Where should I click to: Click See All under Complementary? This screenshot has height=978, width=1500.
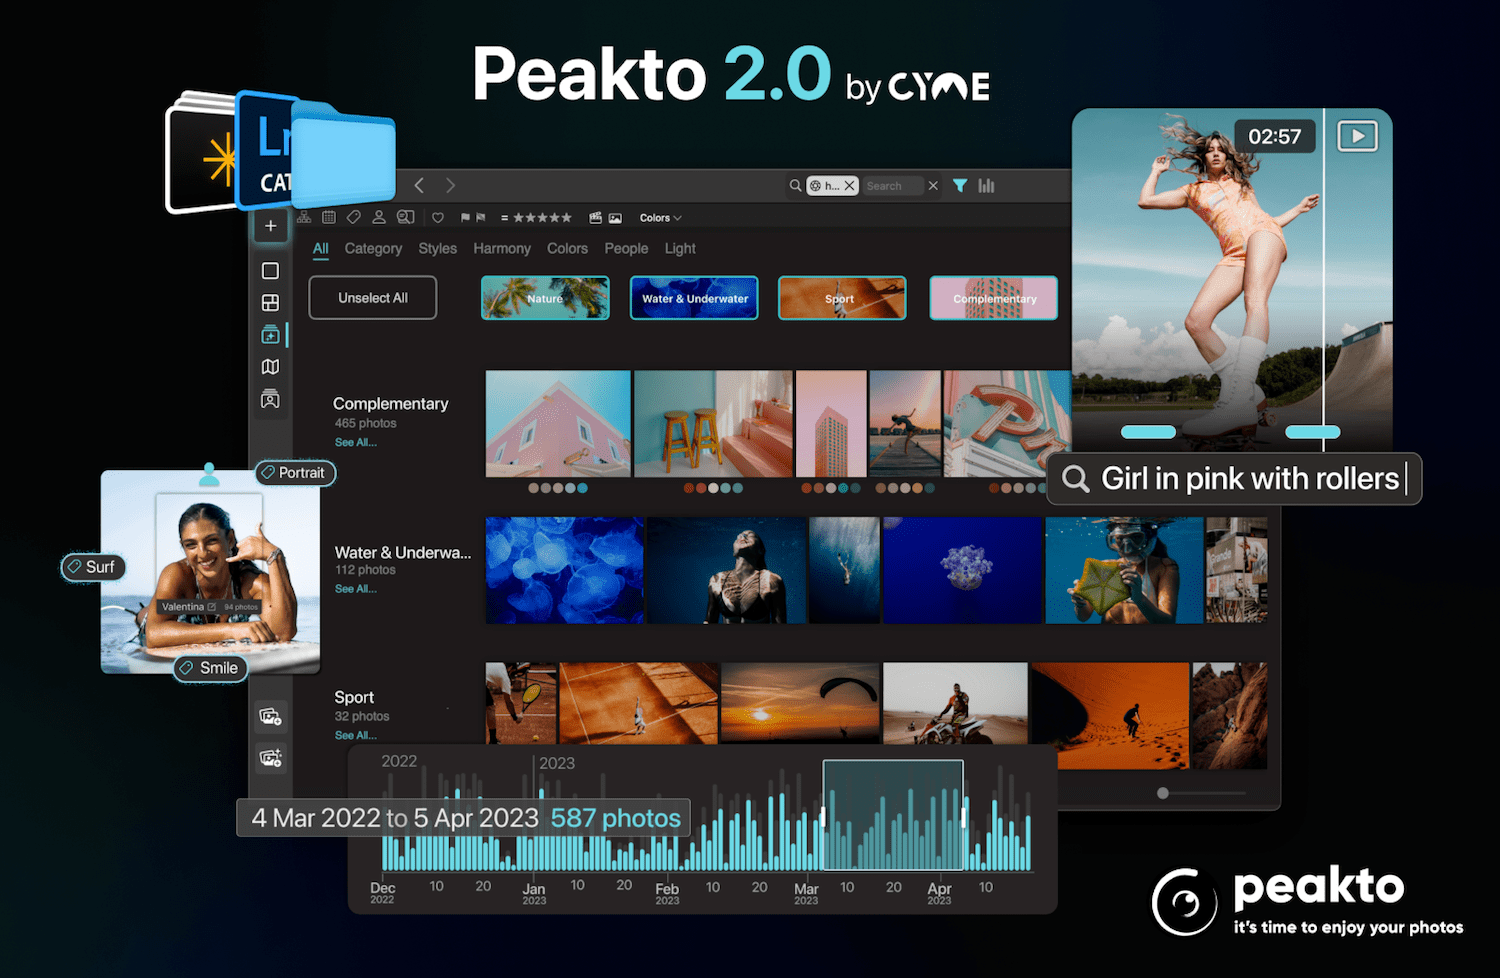click(x=356, y=442)
